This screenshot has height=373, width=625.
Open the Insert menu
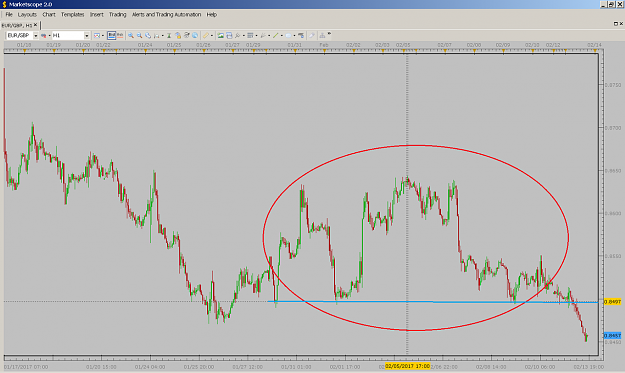pyautogui.click(x=96, y=14)
